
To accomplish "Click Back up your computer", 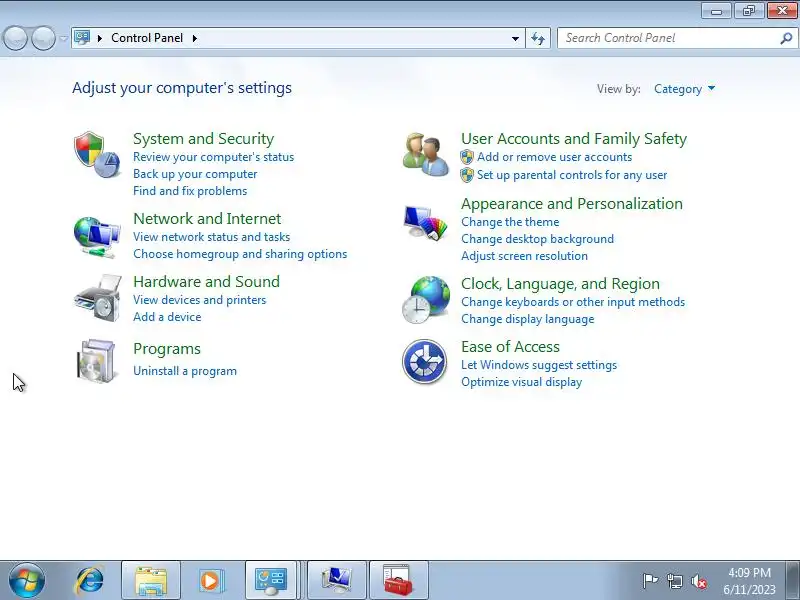I will pos(195,174).
